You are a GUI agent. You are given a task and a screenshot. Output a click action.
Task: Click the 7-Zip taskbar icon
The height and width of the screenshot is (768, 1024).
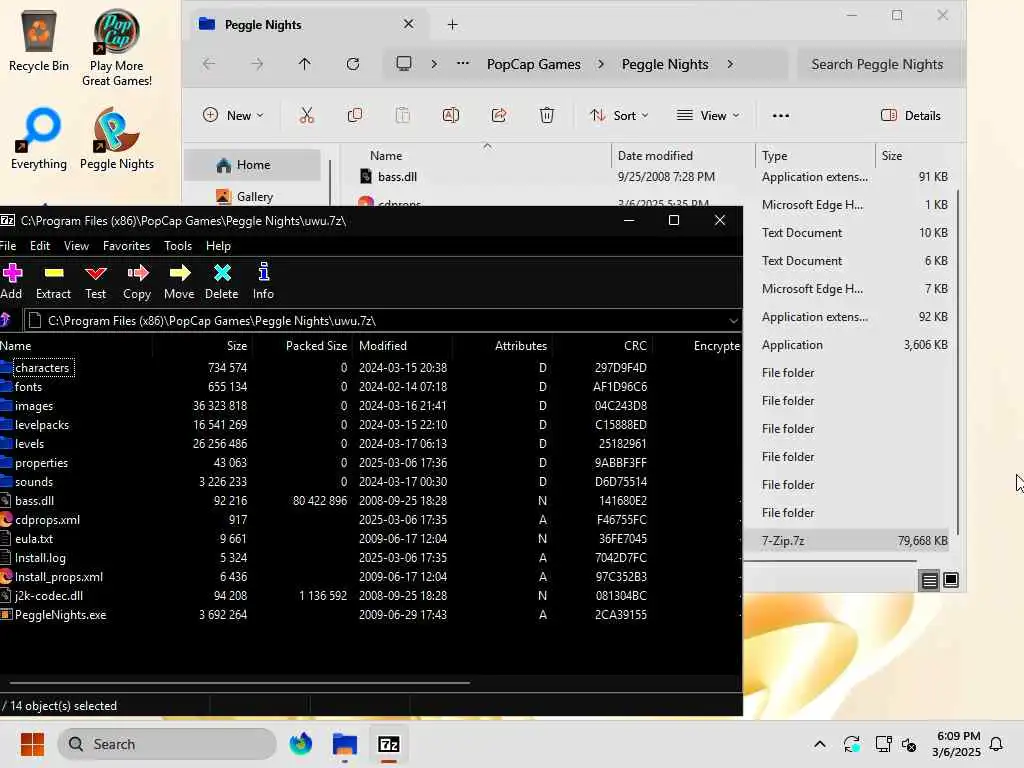pyautogui.click(x=389, y=744)
